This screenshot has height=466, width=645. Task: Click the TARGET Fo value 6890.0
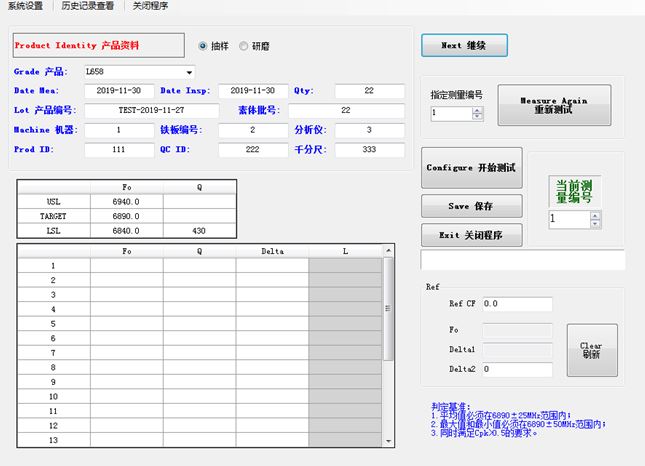pyautogui.click(x=126, y=216)
